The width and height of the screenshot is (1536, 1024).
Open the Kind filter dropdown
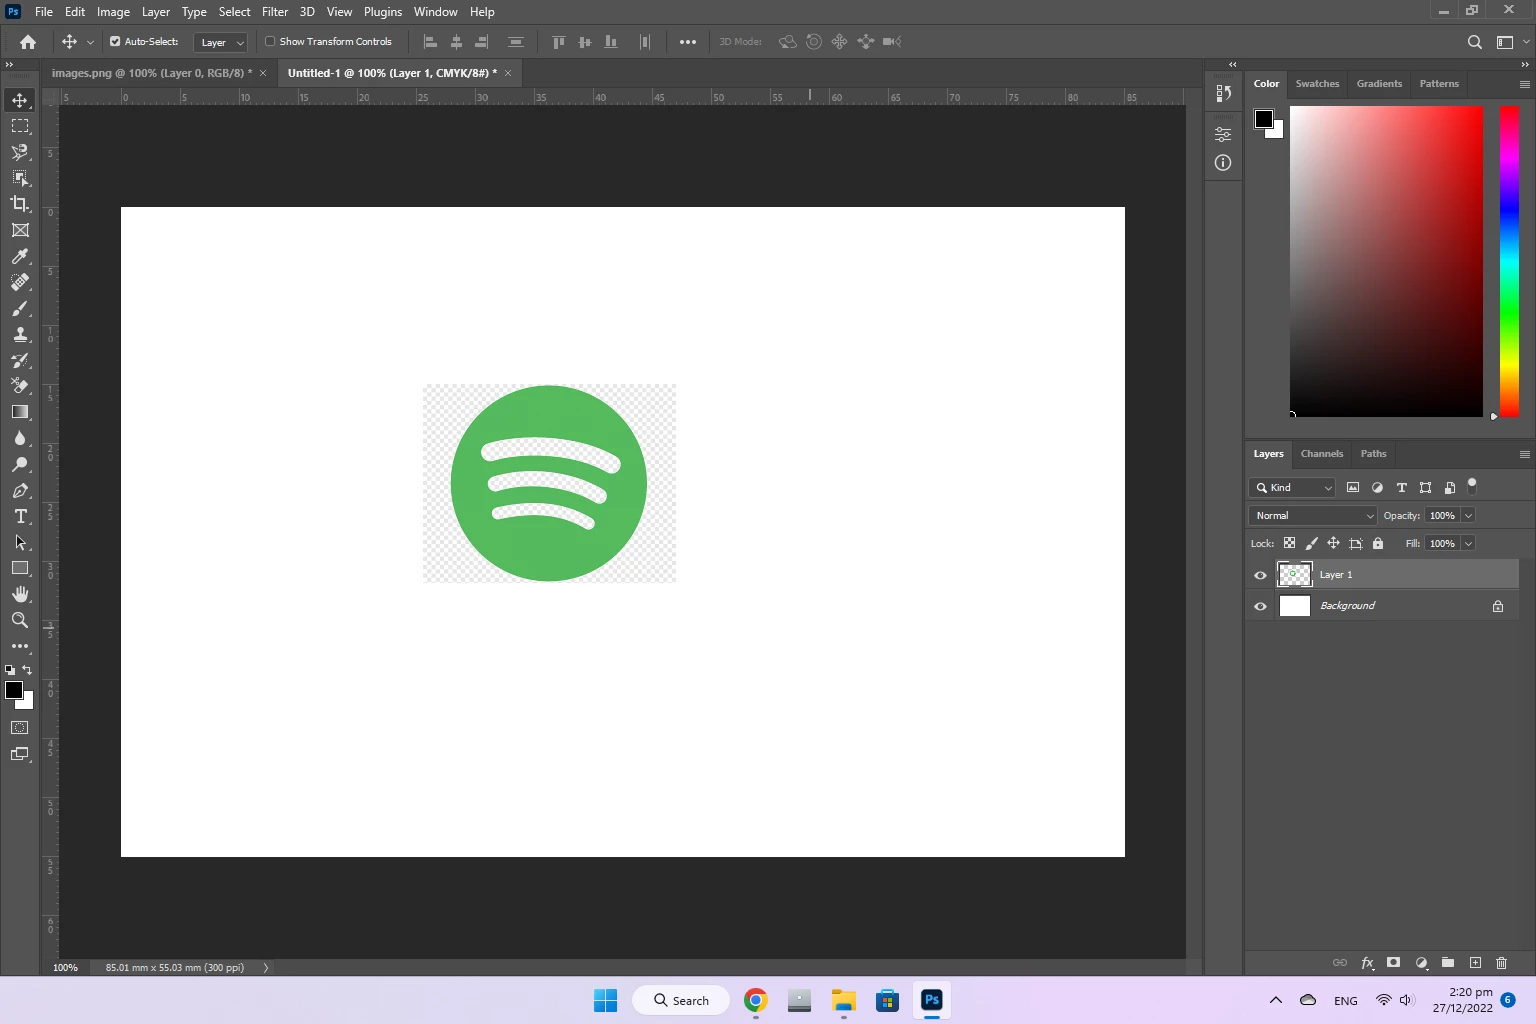click(1292, 488)
